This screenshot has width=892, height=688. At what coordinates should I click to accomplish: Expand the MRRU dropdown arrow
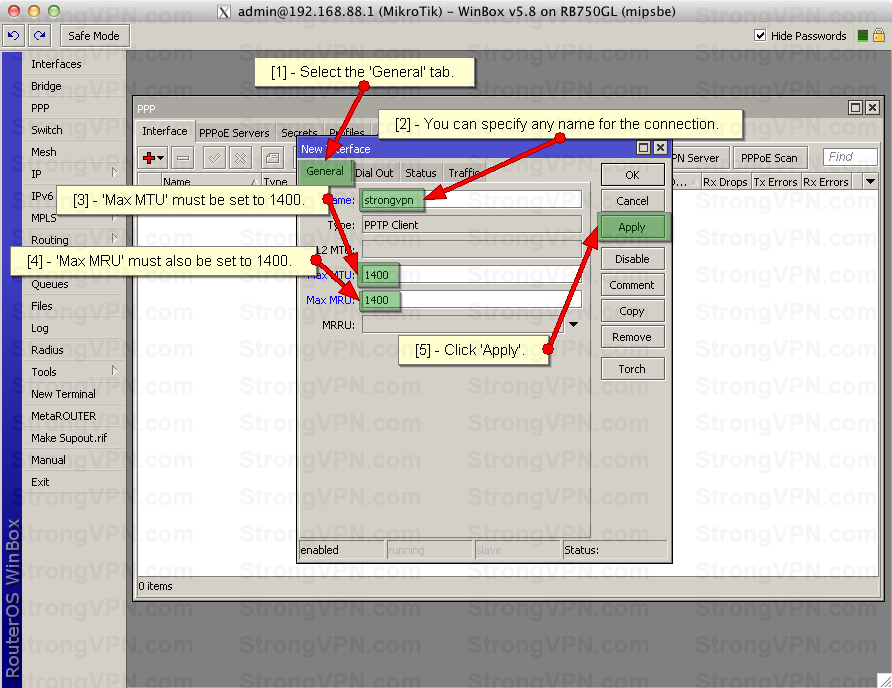(574, 324)
